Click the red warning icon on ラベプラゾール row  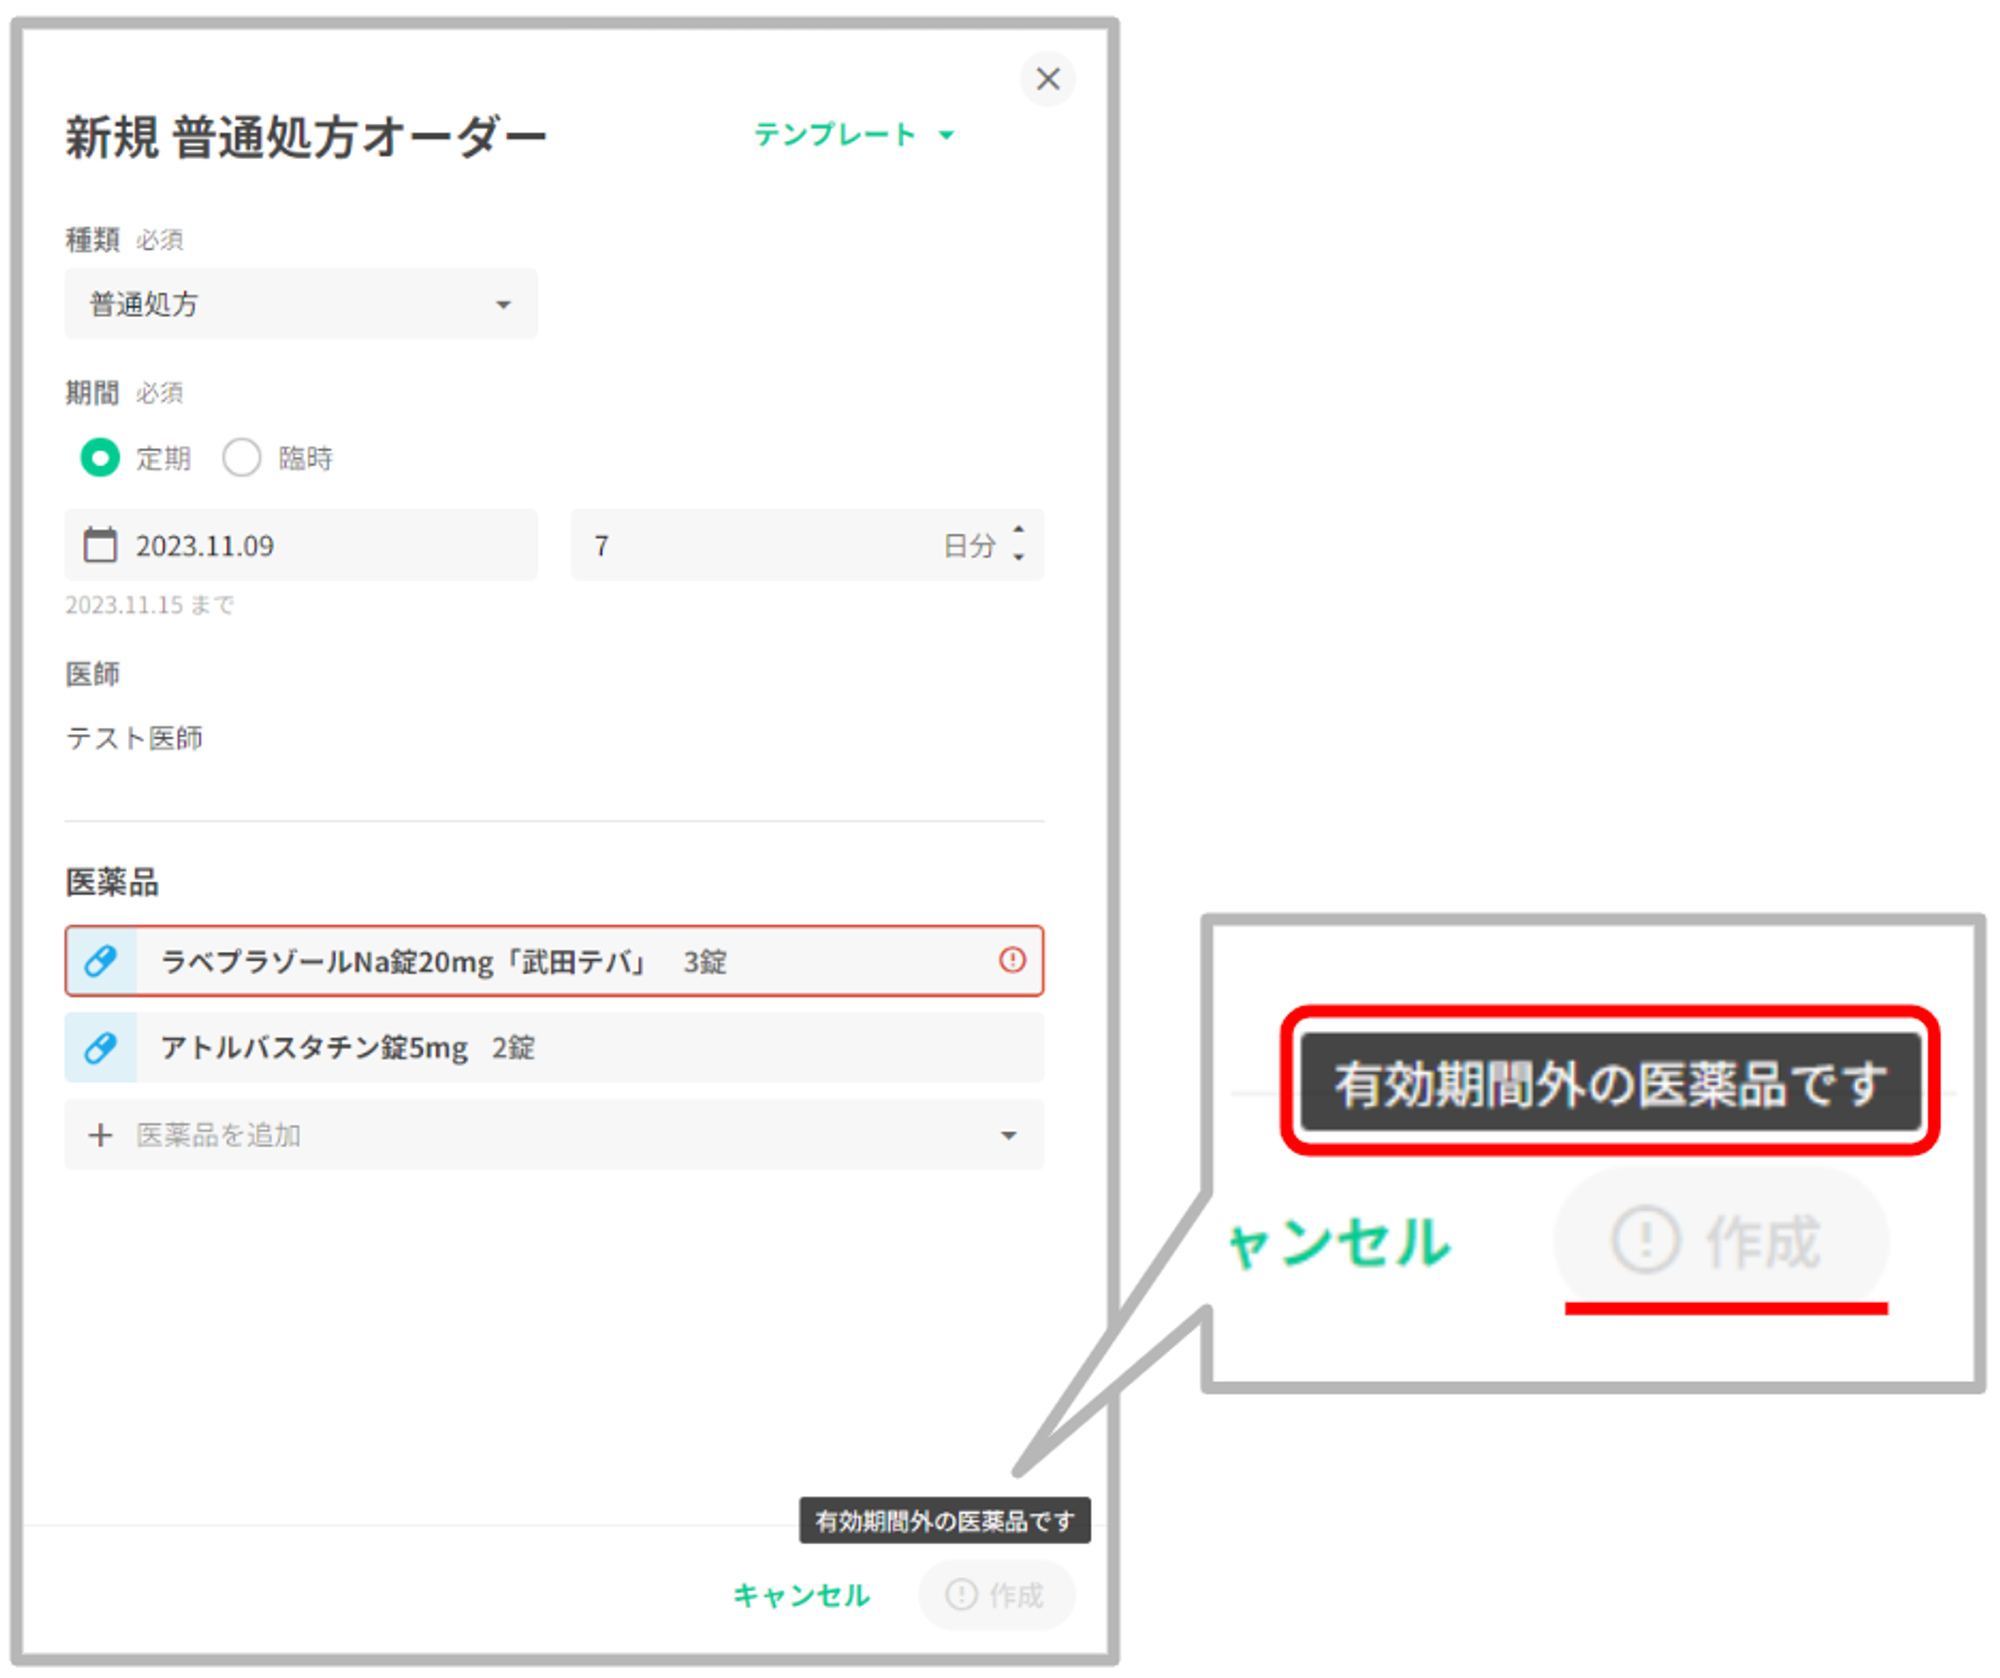tap(1012, 960)
